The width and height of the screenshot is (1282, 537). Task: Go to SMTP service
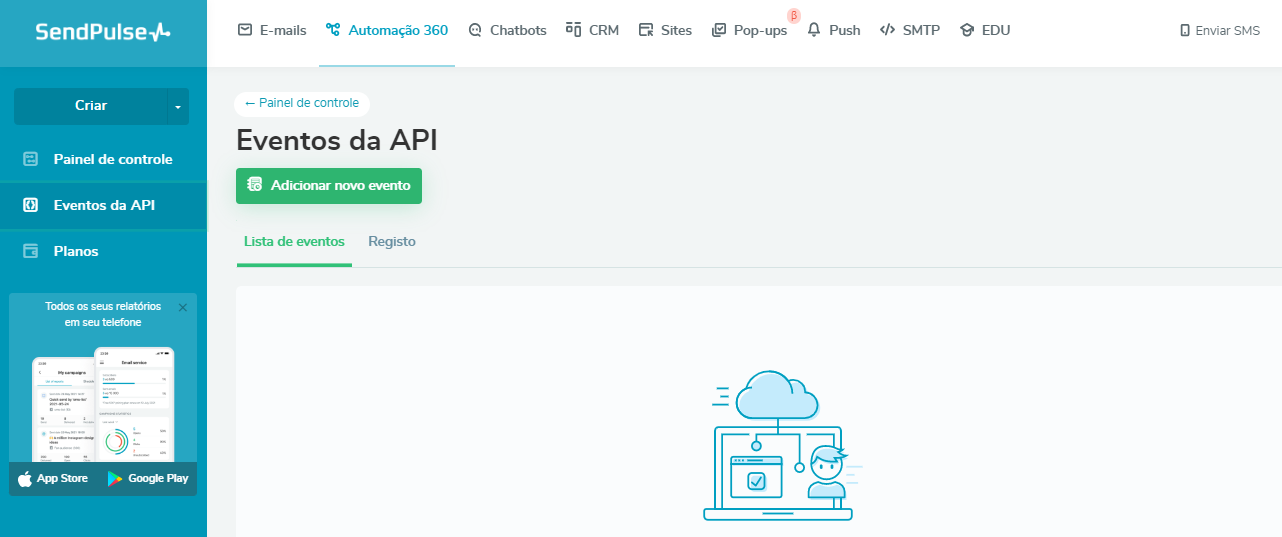pos(910,30)
